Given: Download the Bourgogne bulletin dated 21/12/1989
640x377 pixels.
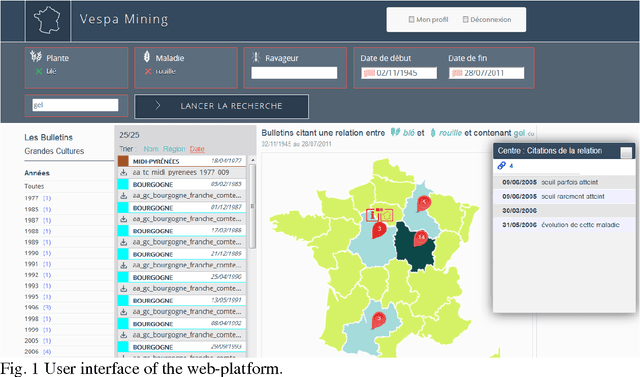Looking at the screenshot, I should click(123, 266).
